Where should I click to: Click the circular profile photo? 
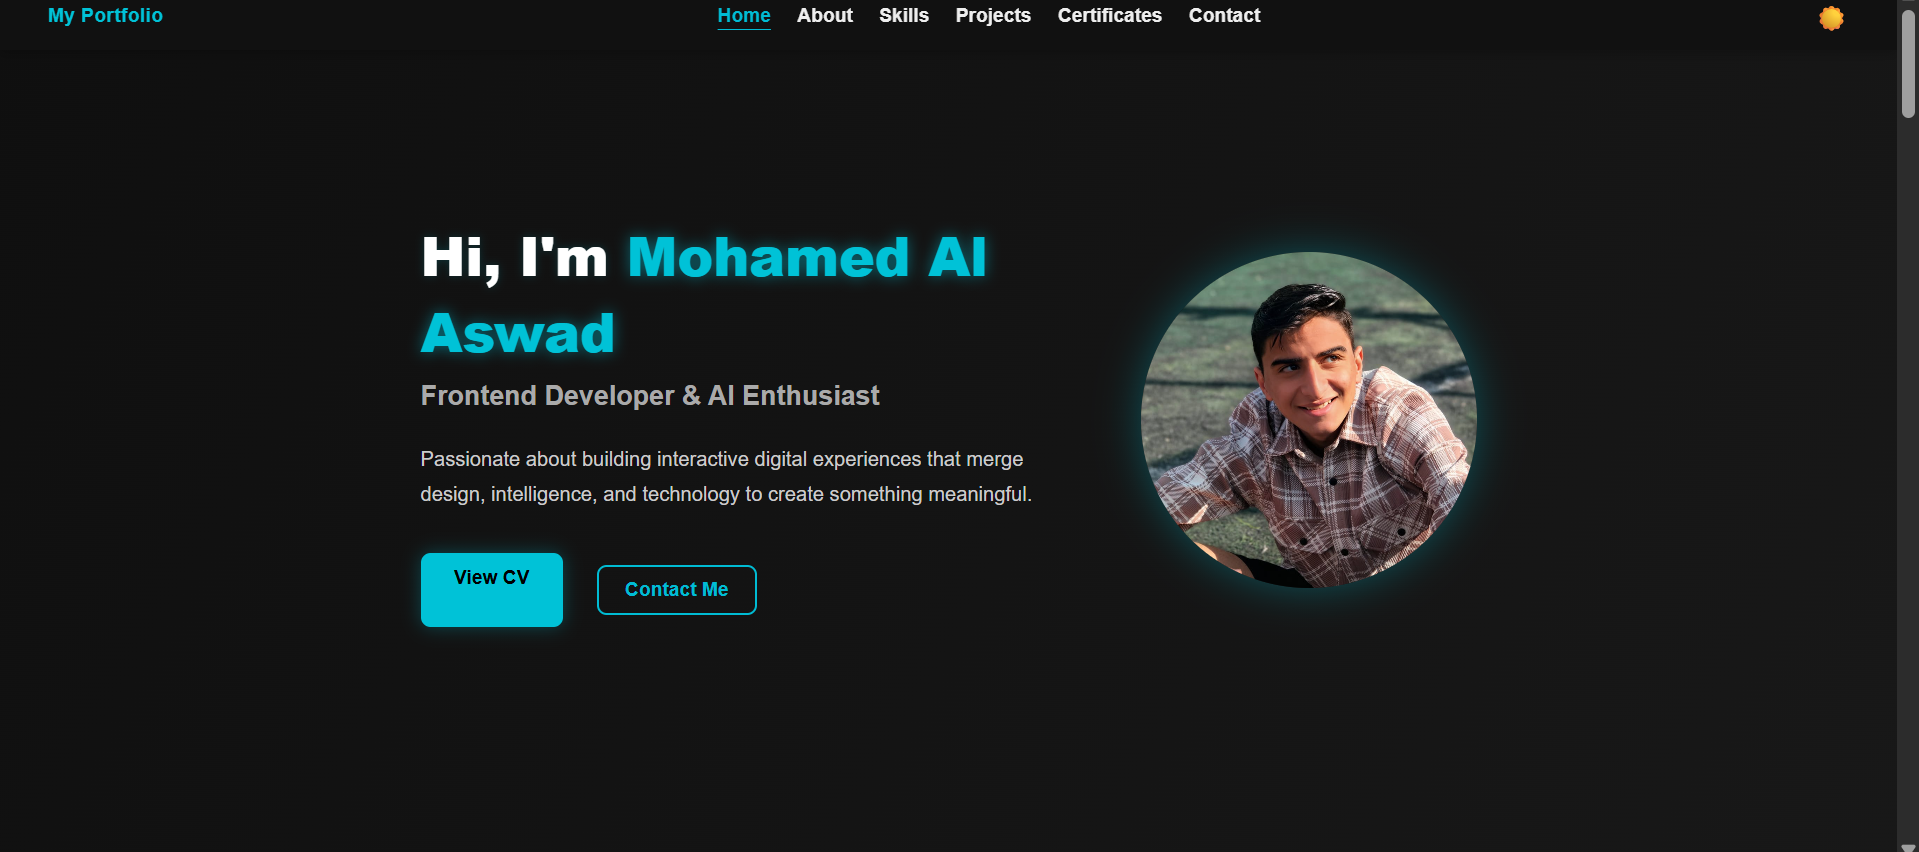pyautogui.click(x=1309, y=420)
